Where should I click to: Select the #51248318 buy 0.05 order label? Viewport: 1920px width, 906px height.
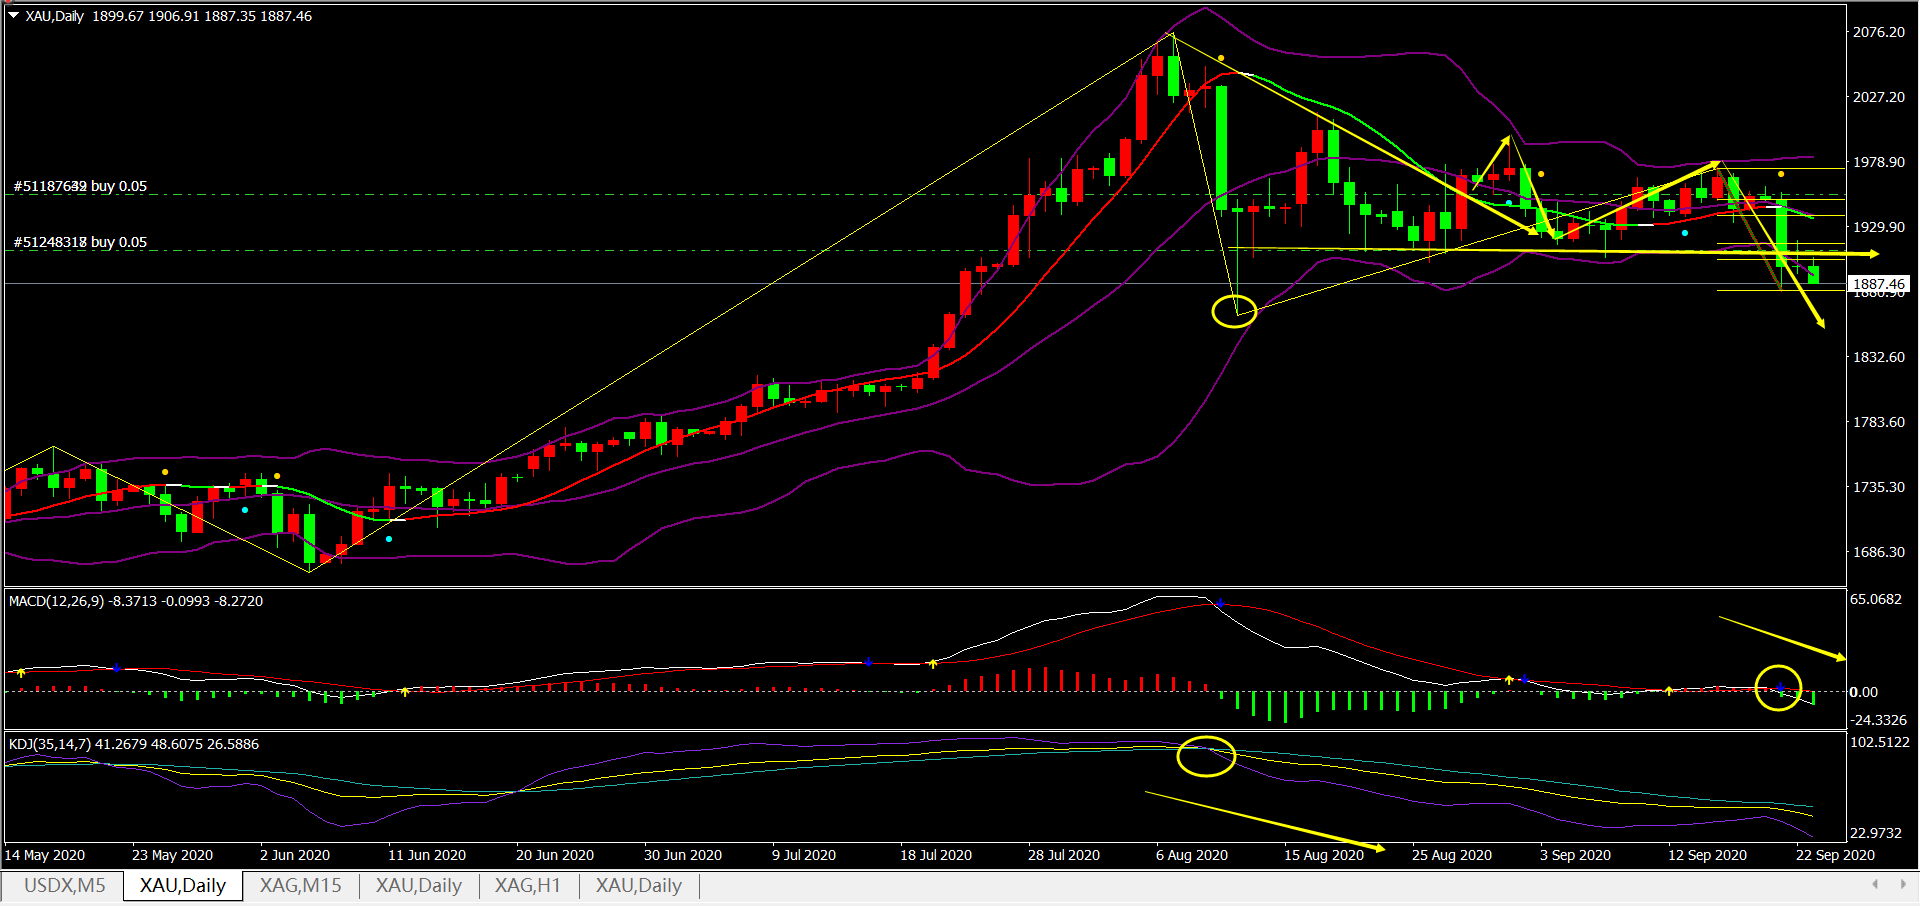(80, 243)
